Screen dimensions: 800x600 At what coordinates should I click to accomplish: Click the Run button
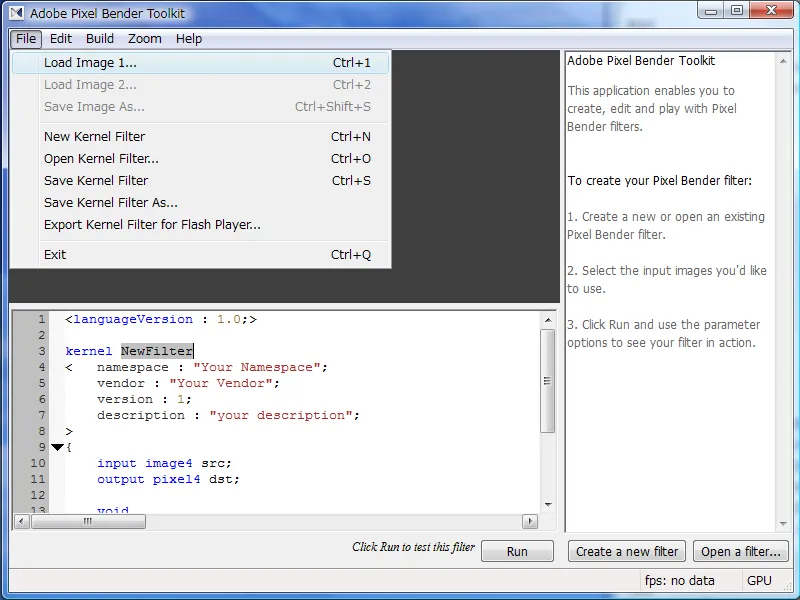click(x=517, y=552)
